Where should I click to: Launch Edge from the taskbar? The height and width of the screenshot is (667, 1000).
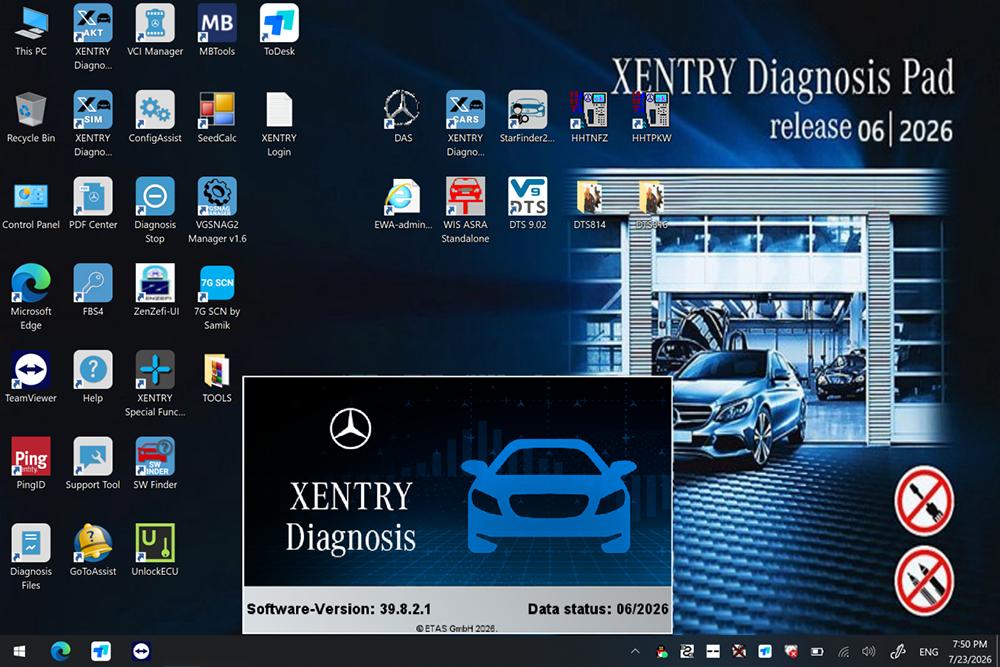pyautogui.click(x=61, y=651)
